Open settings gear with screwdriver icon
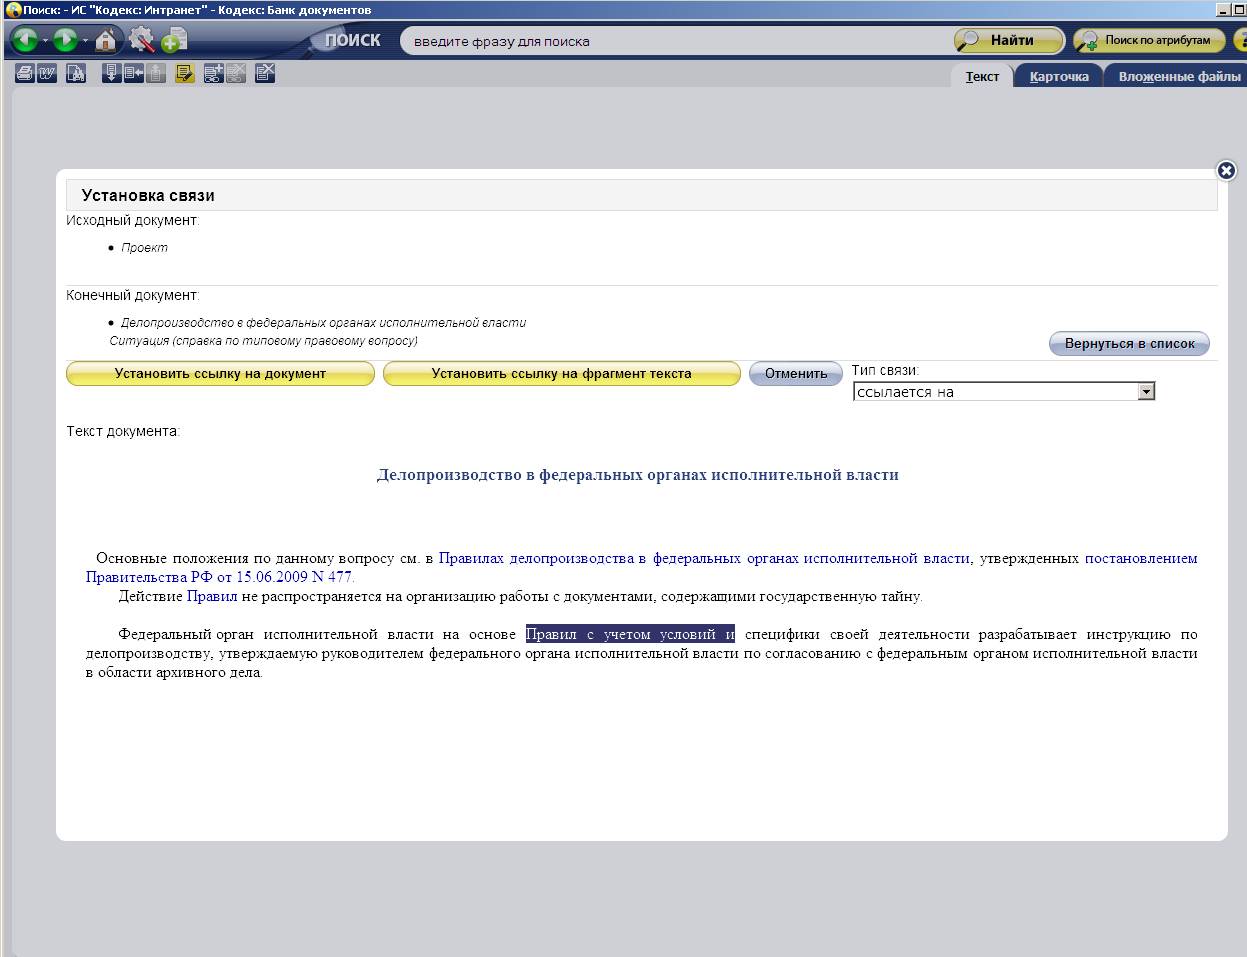This screenshot has height=957, width=1247. [x=141, y=40]
